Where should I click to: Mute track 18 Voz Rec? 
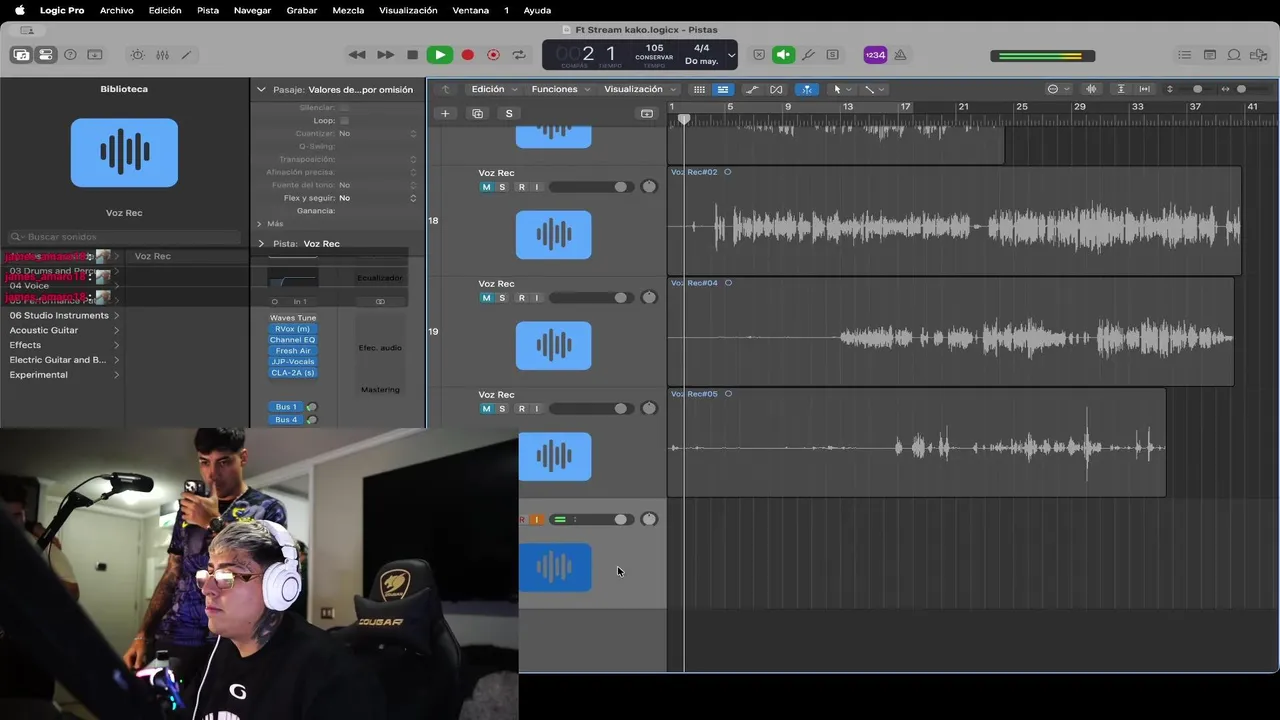pos(487,187)
